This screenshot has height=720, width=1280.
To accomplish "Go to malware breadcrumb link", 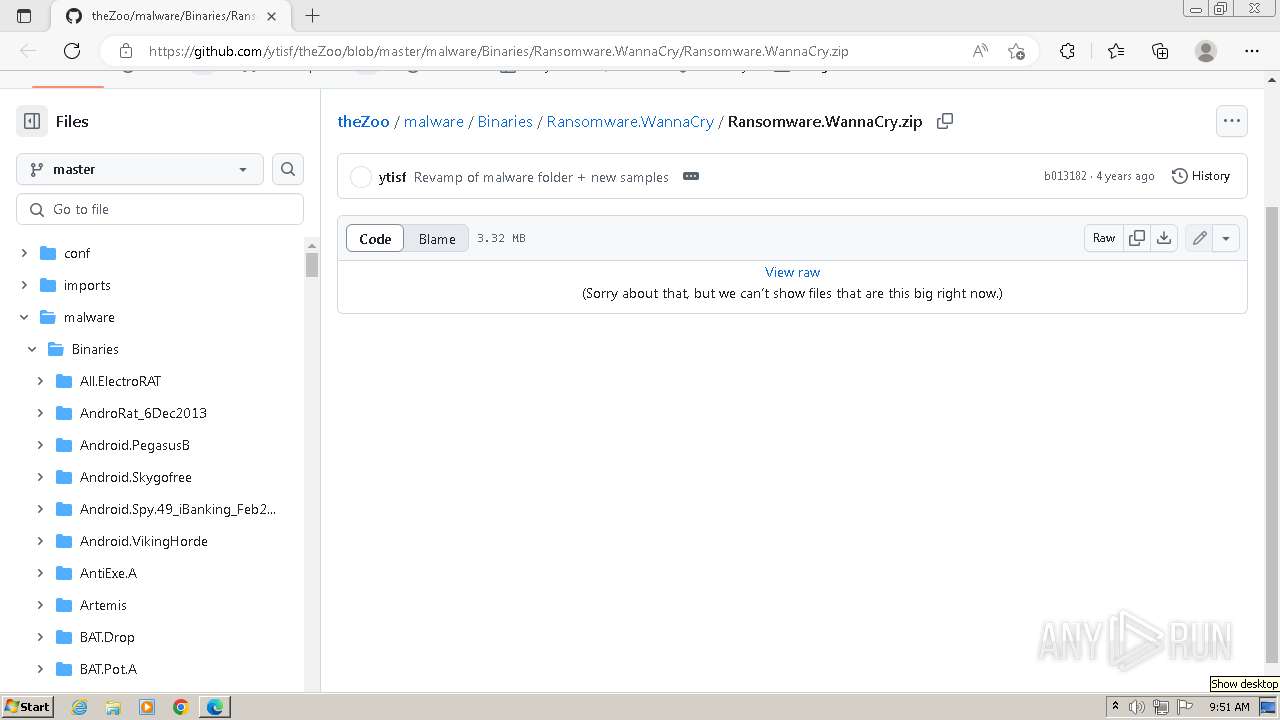I will (x=433, y=121).
